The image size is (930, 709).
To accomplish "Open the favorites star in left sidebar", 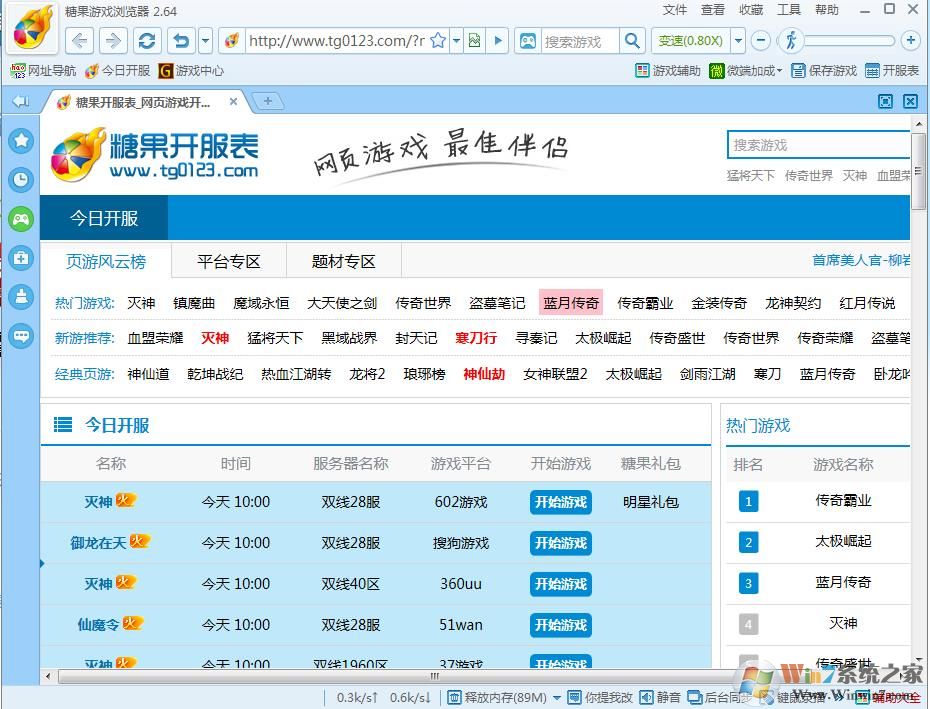I will [x=21, y=141].
